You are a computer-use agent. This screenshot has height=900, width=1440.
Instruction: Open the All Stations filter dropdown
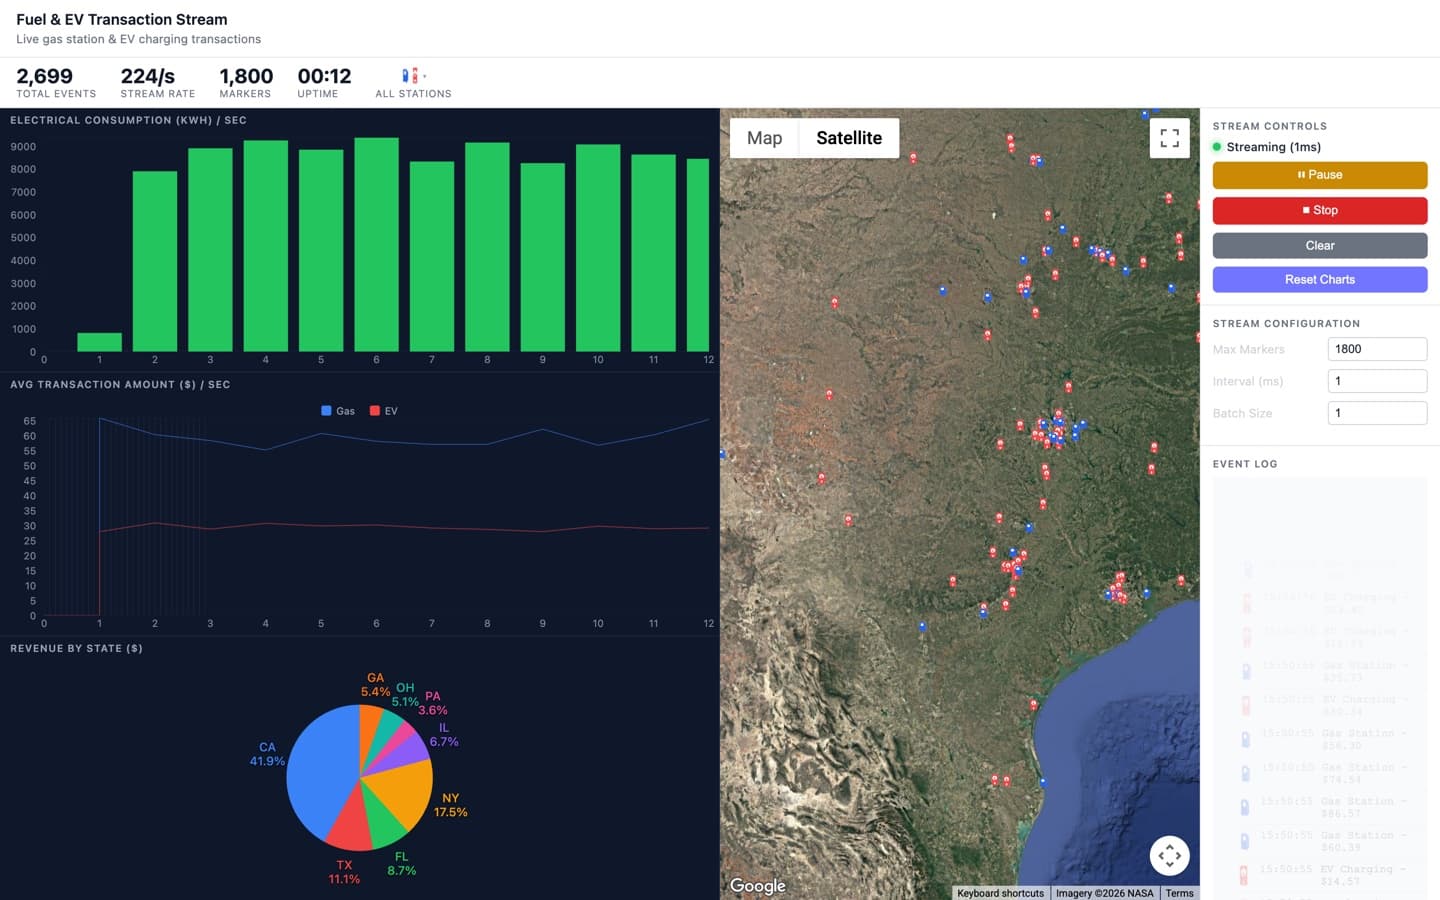pyautogui.click(x=413, y=83)
